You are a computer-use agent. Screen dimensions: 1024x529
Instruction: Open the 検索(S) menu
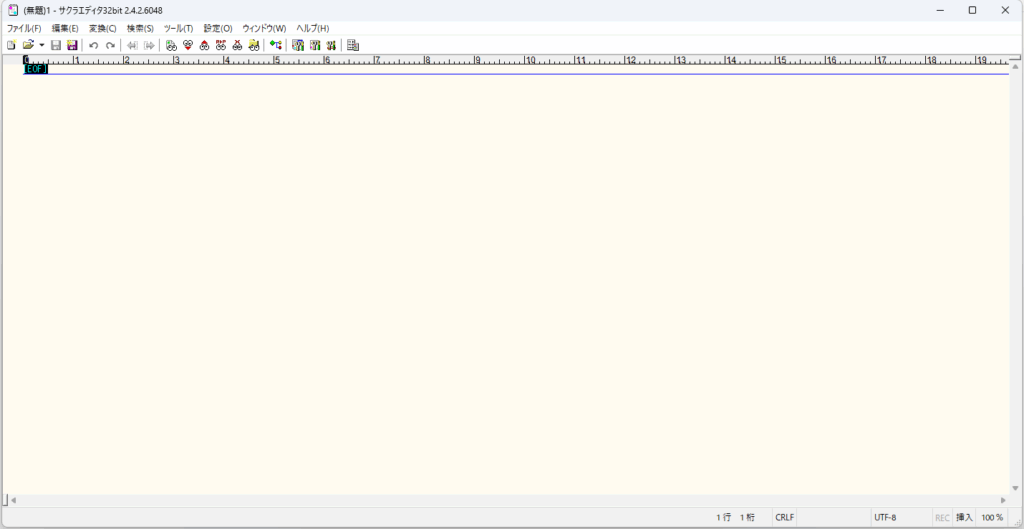pyautogui.click(x=140, y=28)
